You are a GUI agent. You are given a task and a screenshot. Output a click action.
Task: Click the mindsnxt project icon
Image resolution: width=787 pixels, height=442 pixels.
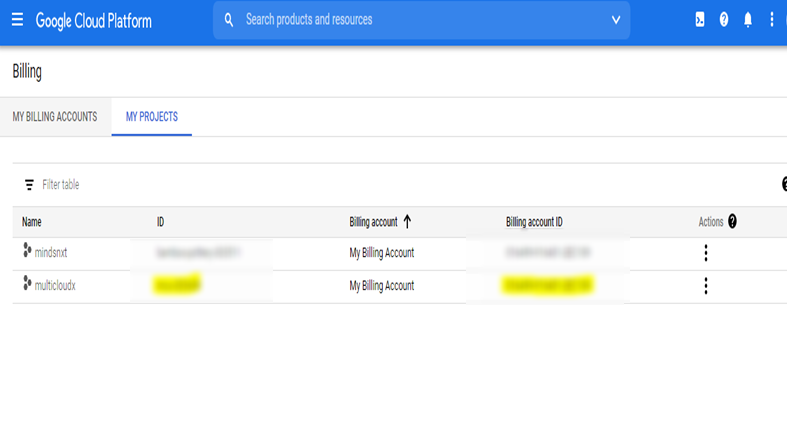[27, 252]
